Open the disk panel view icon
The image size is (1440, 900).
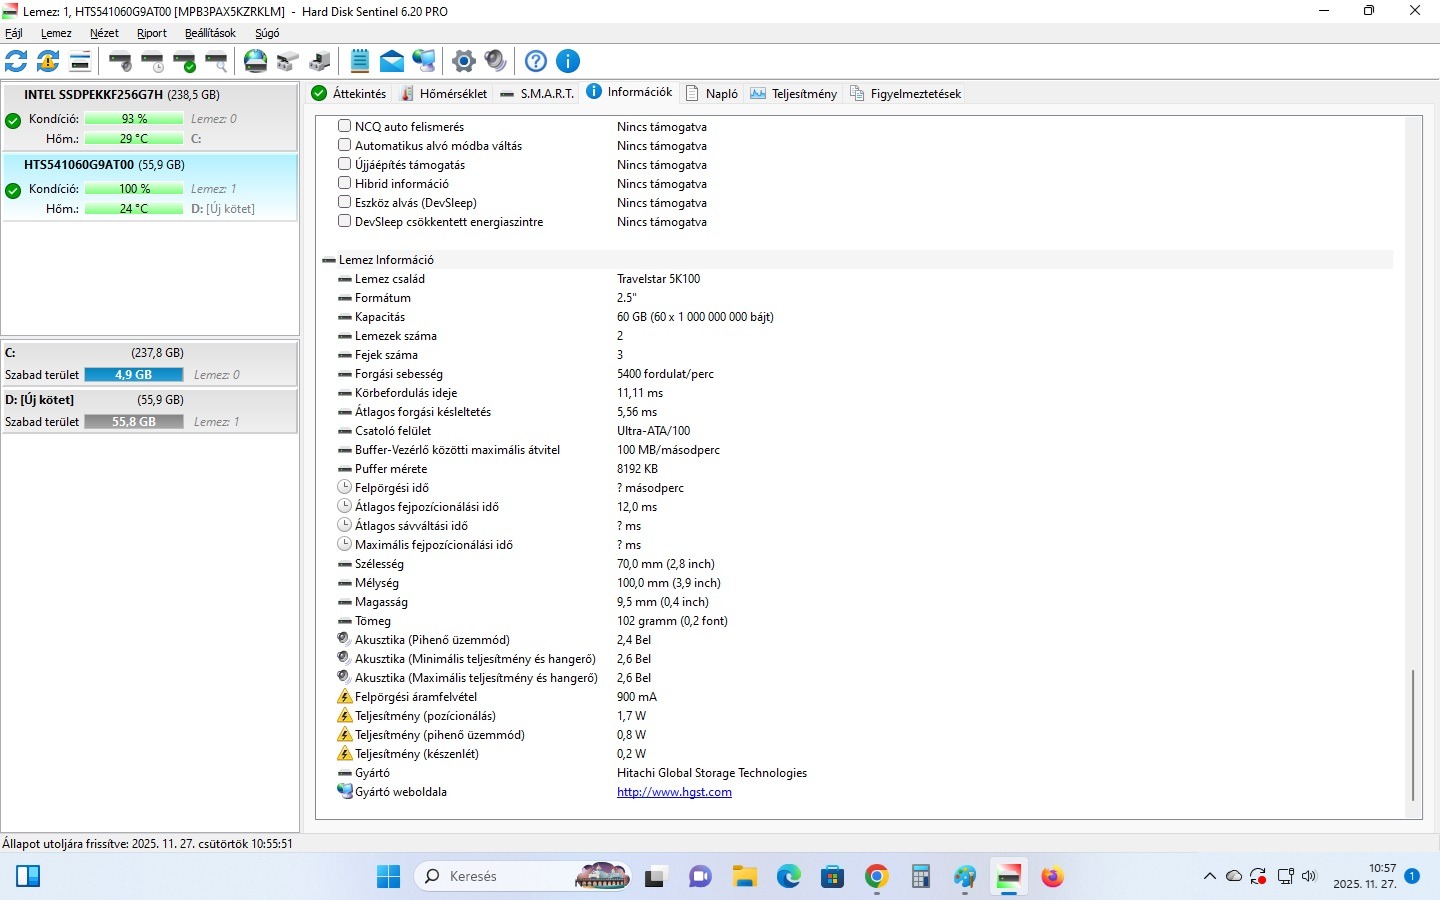[80, 61]
